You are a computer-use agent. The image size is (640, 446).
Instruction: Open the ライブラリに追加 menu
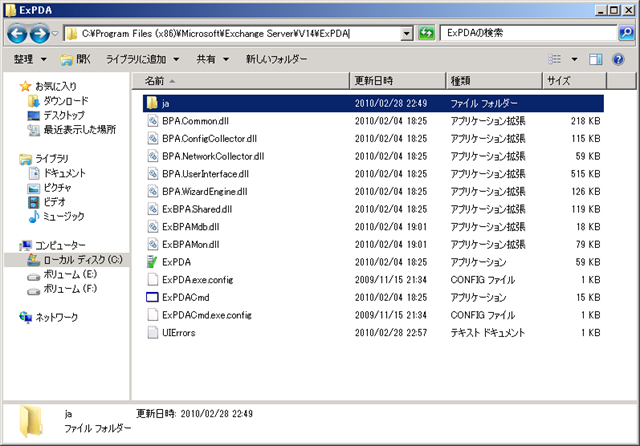point(142,60)
